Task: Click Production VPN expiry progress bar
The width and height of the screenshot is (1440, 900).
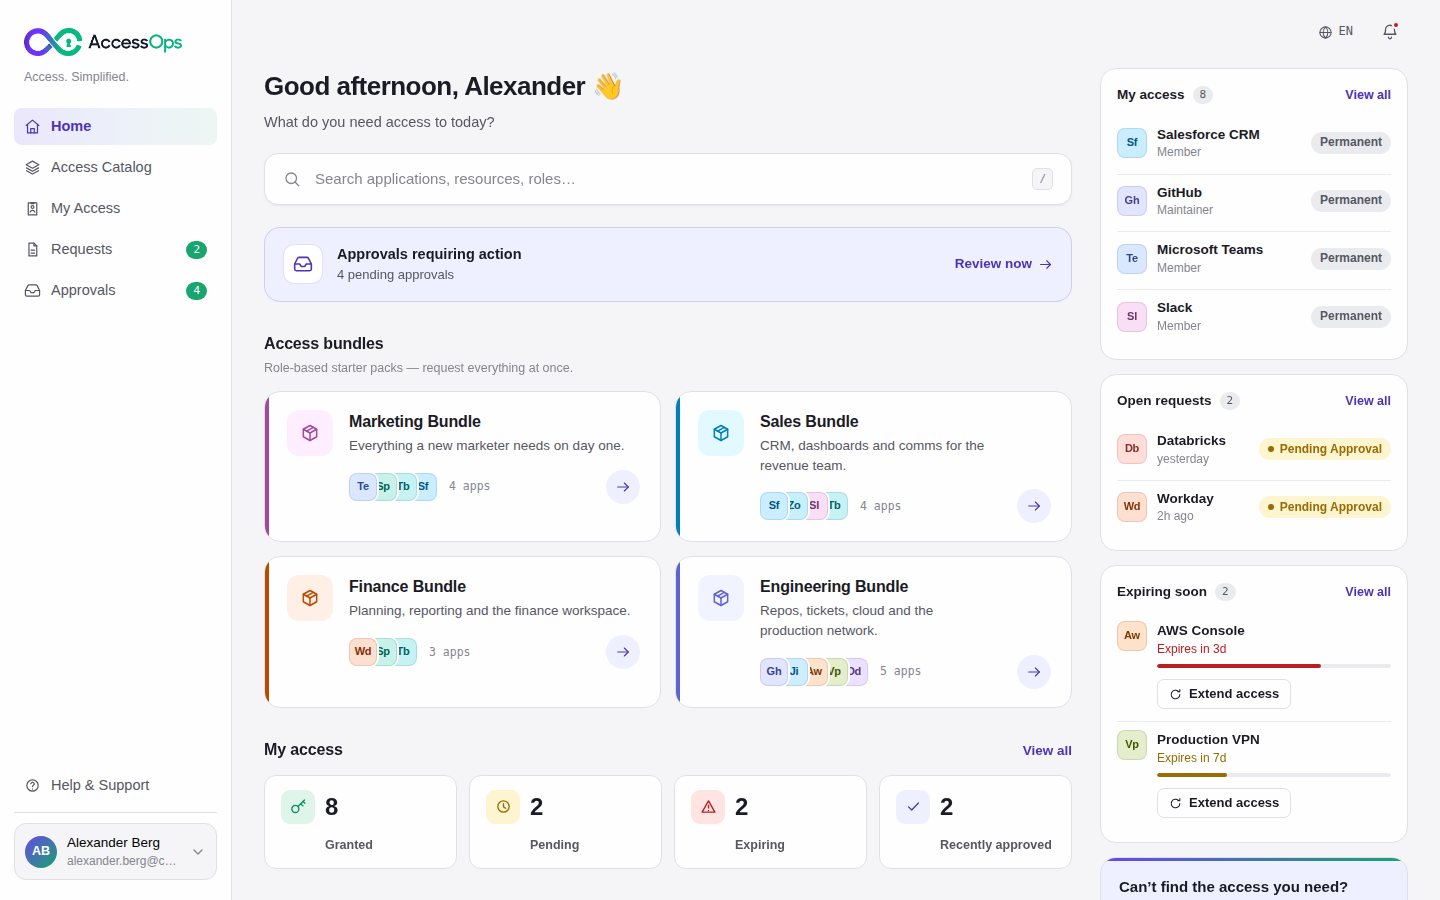Action: tap(1274, 775)
